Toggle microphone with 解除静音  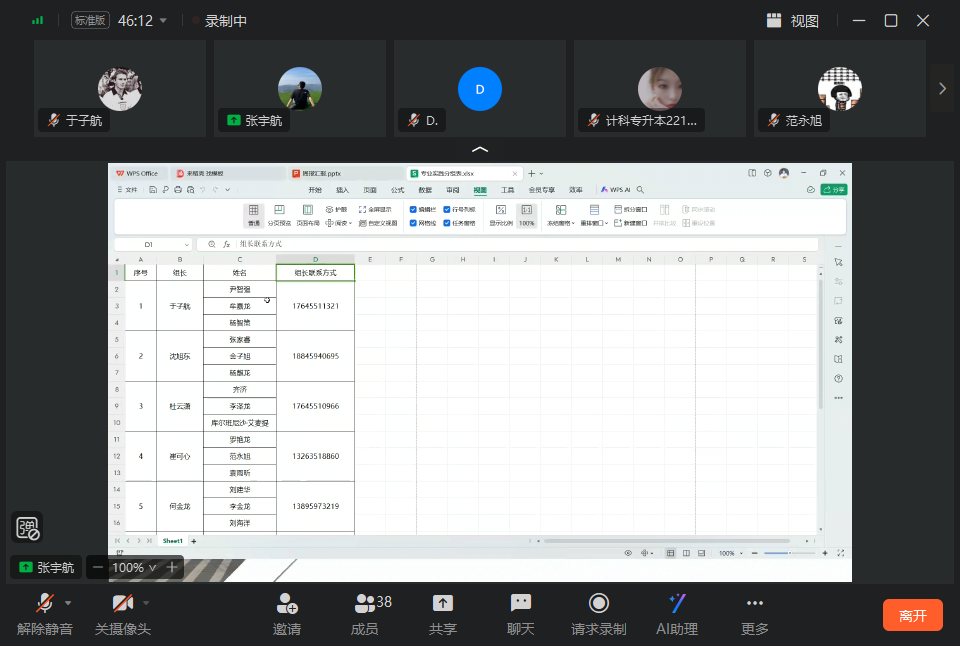coord(44,604)
